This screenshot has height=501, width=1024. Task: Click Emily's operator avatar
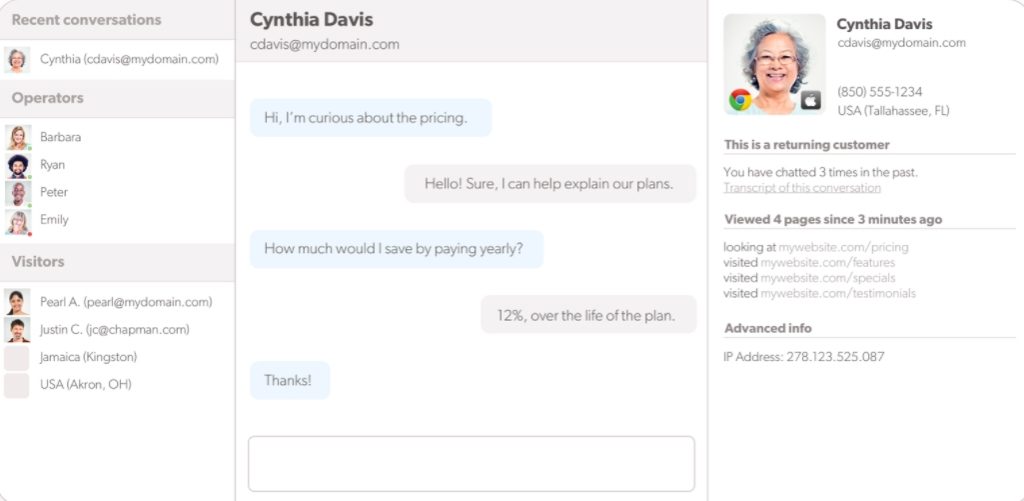point(17,220)
